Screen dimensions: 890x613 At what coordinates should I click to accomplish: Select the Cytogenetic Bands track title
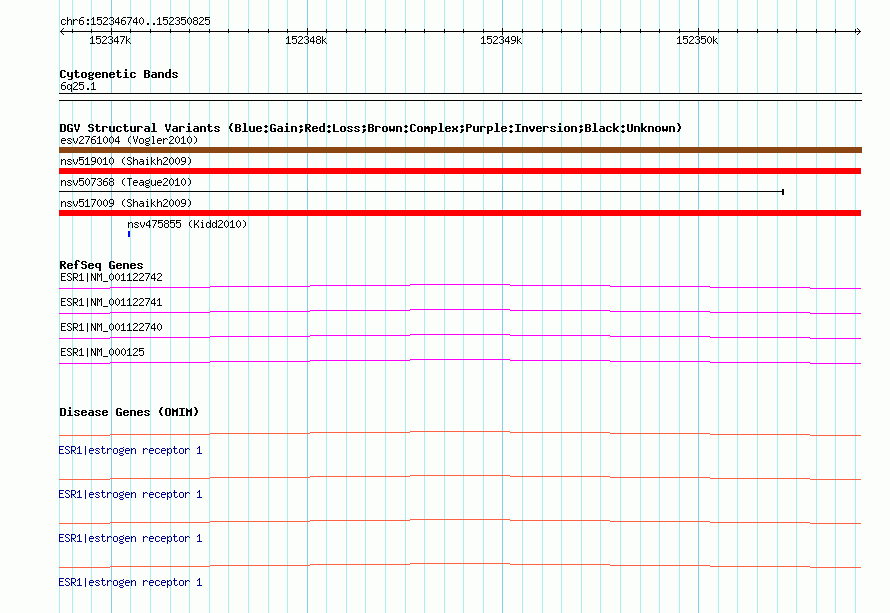[x=119, y=74]
